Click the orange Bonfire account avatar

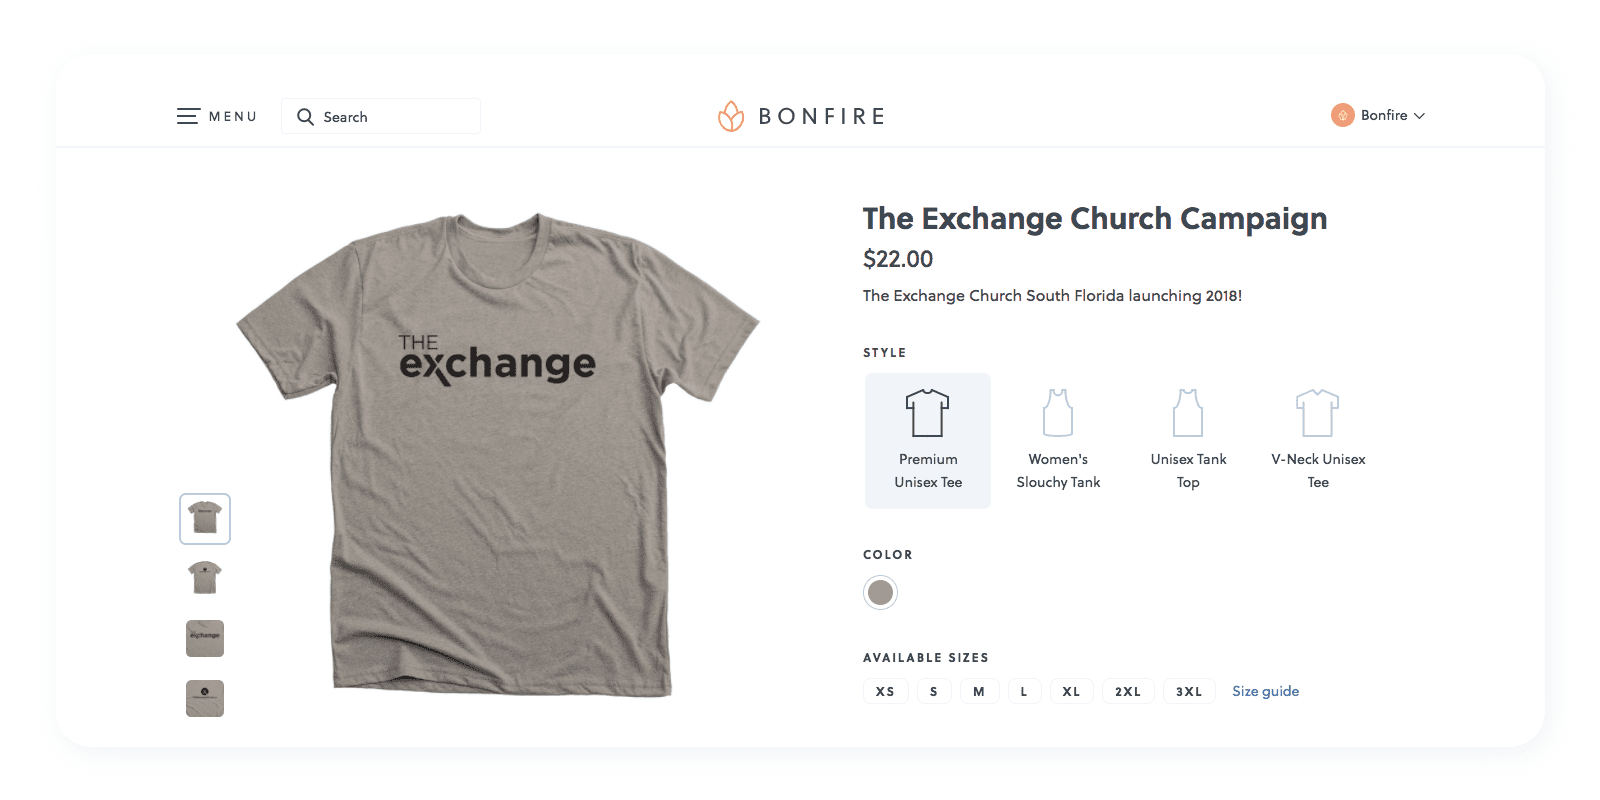pos(1342,115)
